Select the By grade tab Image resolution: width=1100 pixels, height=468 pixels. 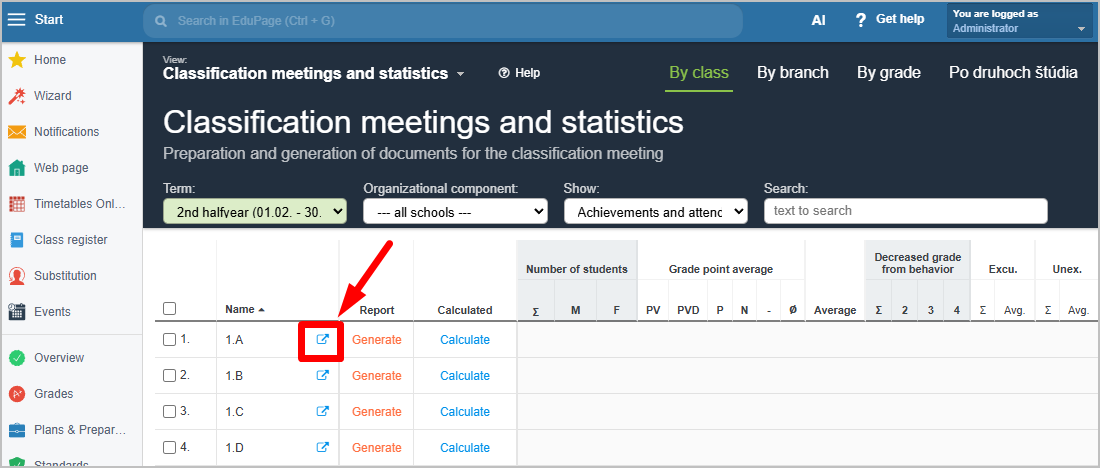click(x=888, y=72)
